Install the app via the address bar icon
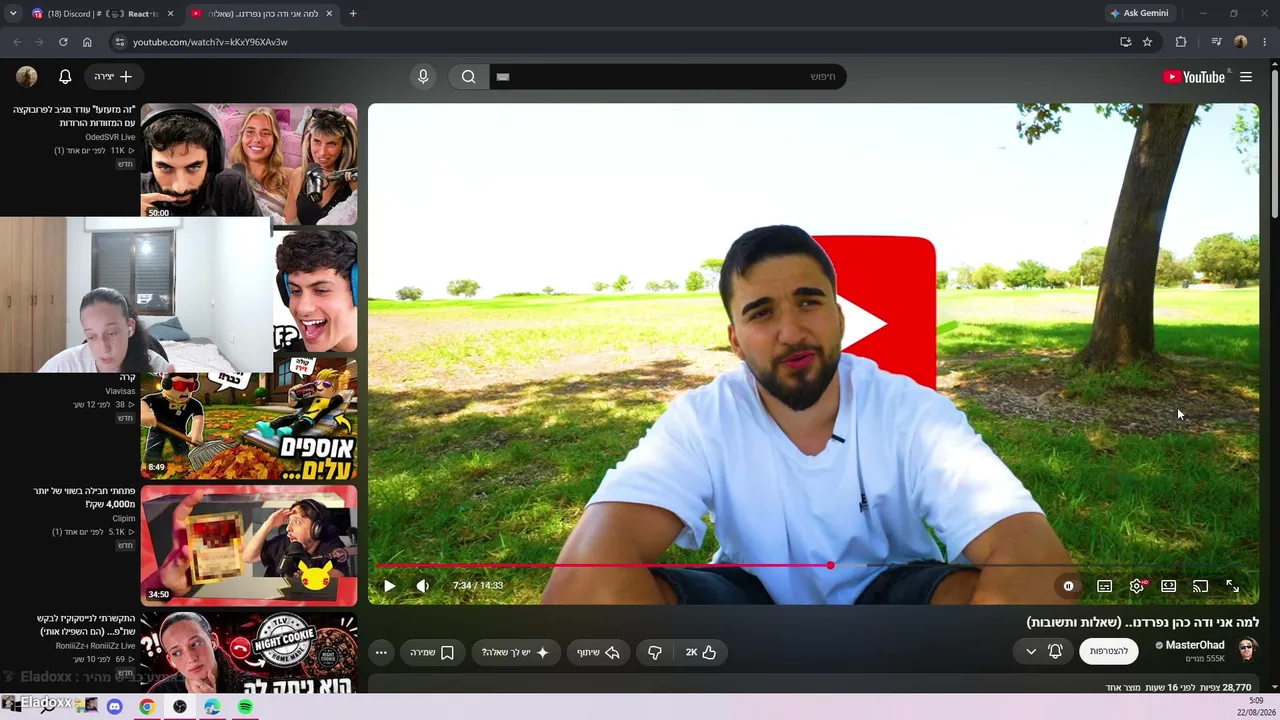 point(1125,42)
